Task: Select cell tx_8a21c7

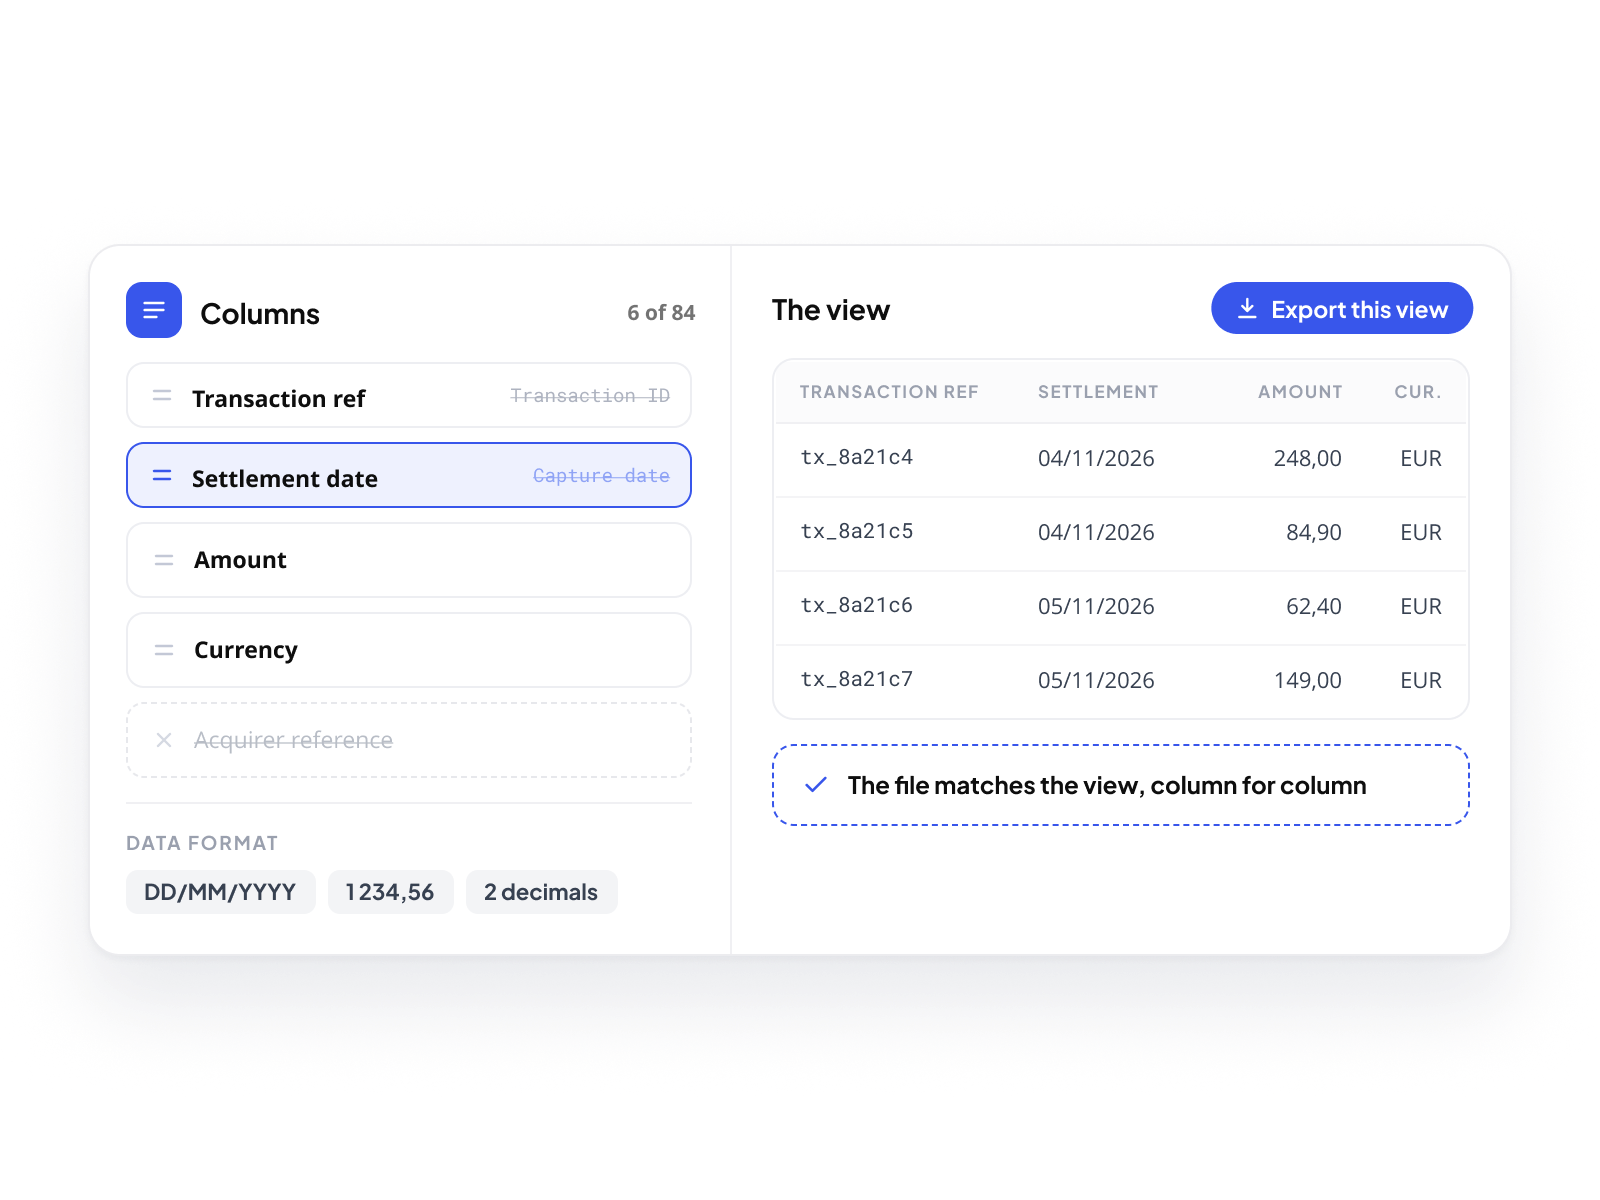Action: 857,679
